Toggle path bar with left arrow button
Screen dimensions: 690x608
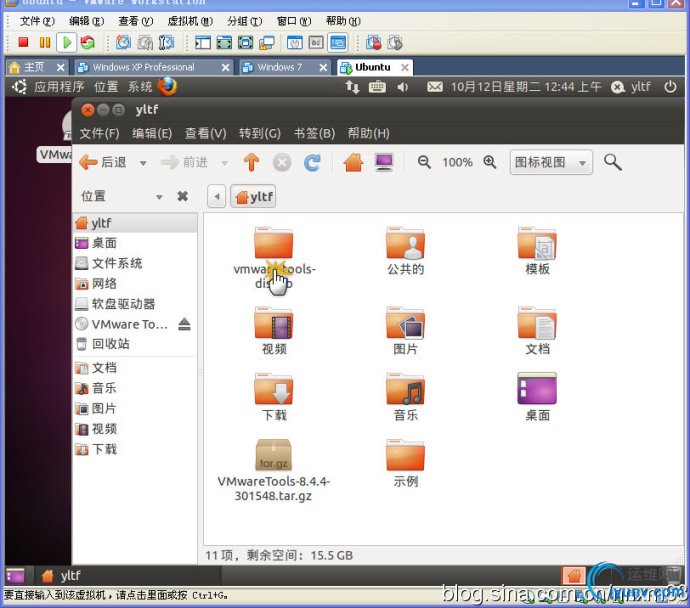217,196
